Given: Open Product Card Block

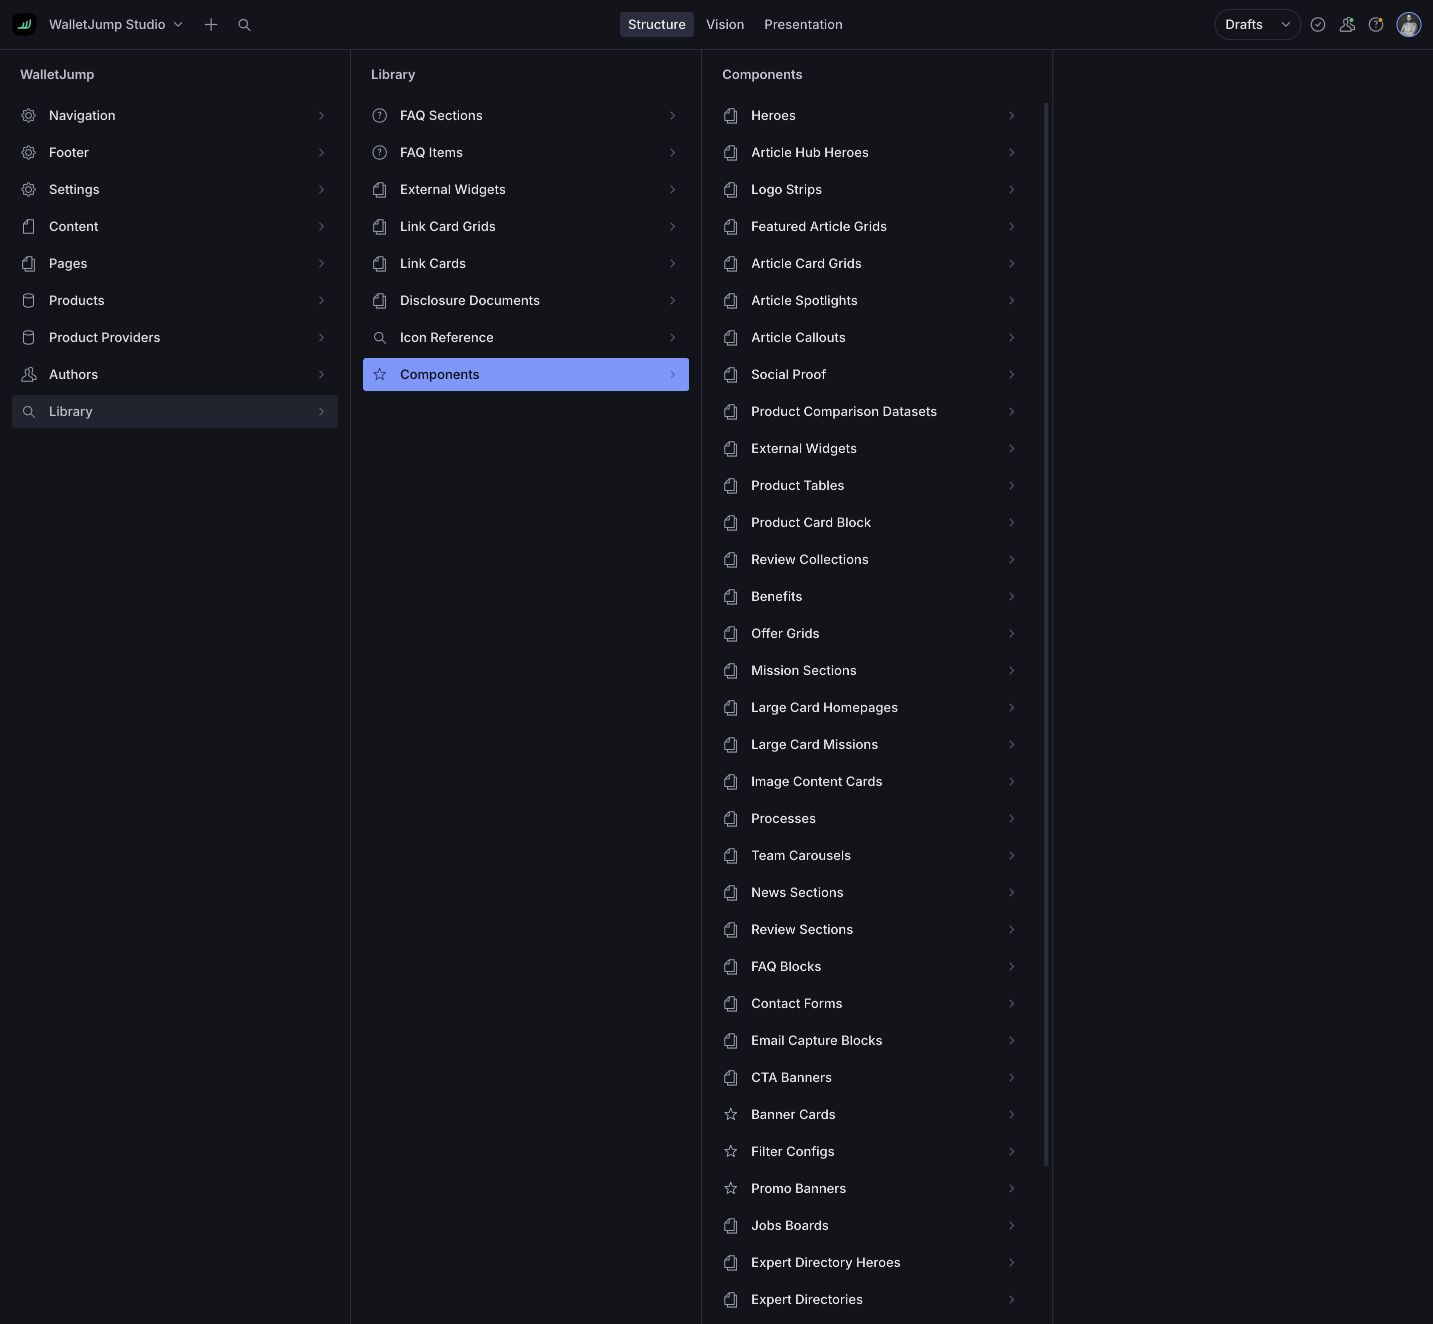Looking at the screenshot, I should [871, 522].
